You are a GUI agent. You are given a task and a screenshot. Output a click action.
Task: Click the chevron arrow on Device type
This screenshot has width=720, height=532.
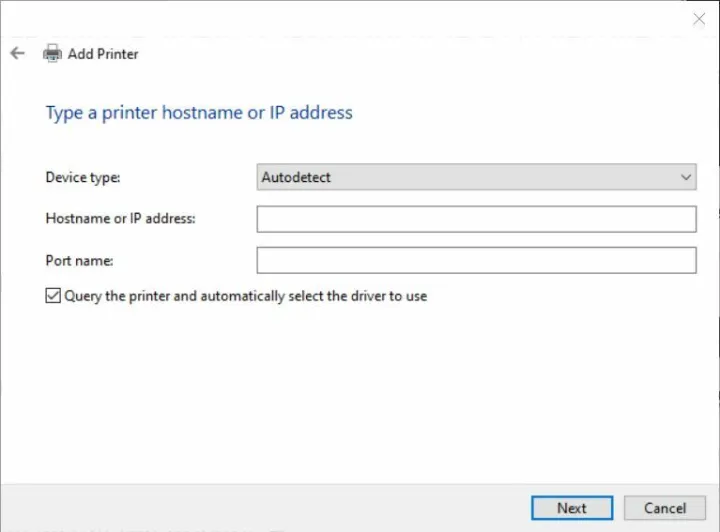click(x=686, y=177)
